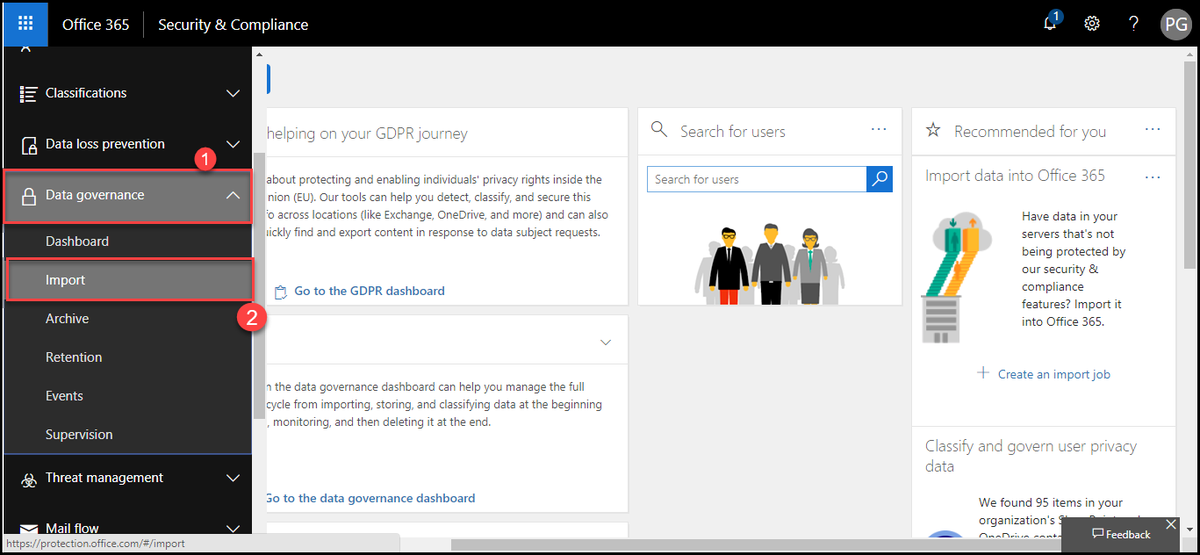Click the Threat management label

[104, 478]
